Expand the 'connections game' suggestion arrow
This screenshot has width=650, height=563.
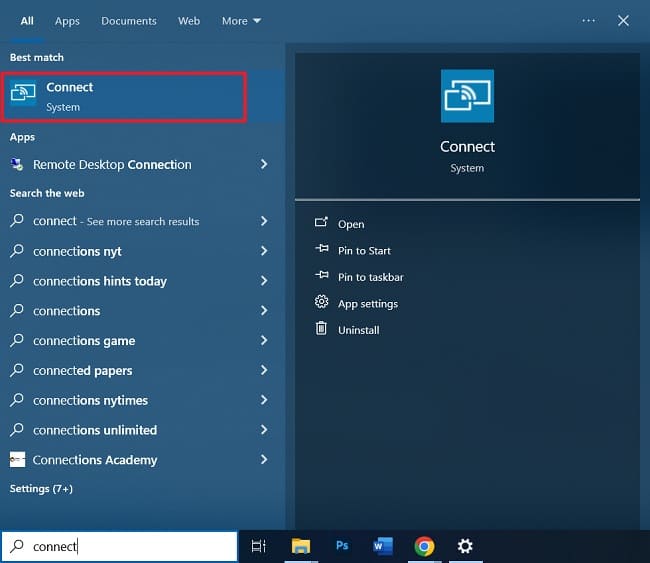point(264,340)
